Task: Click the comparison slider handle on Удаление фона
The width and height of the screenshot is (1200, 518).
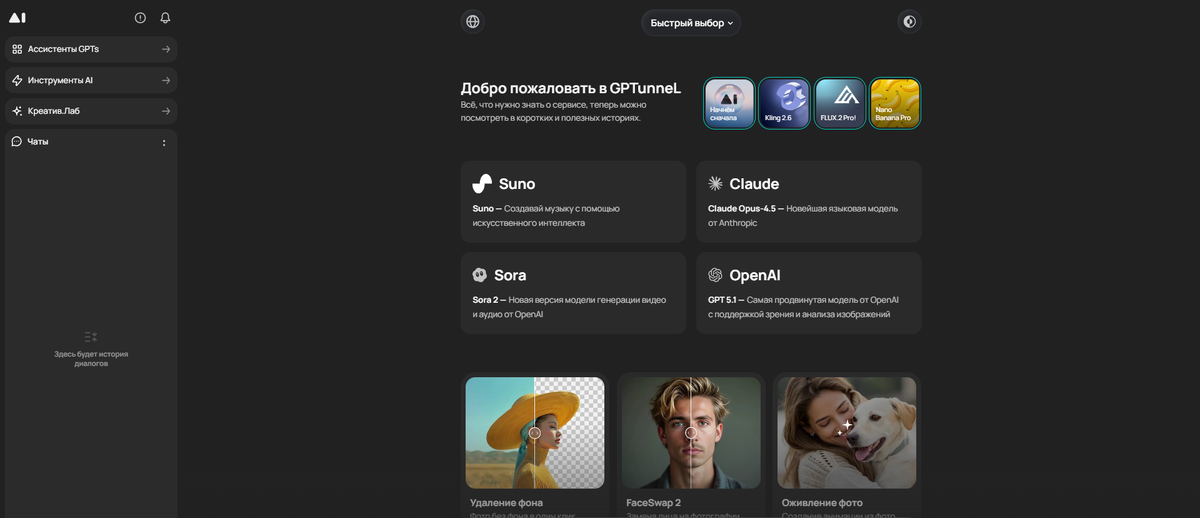Action: (535, 433)
